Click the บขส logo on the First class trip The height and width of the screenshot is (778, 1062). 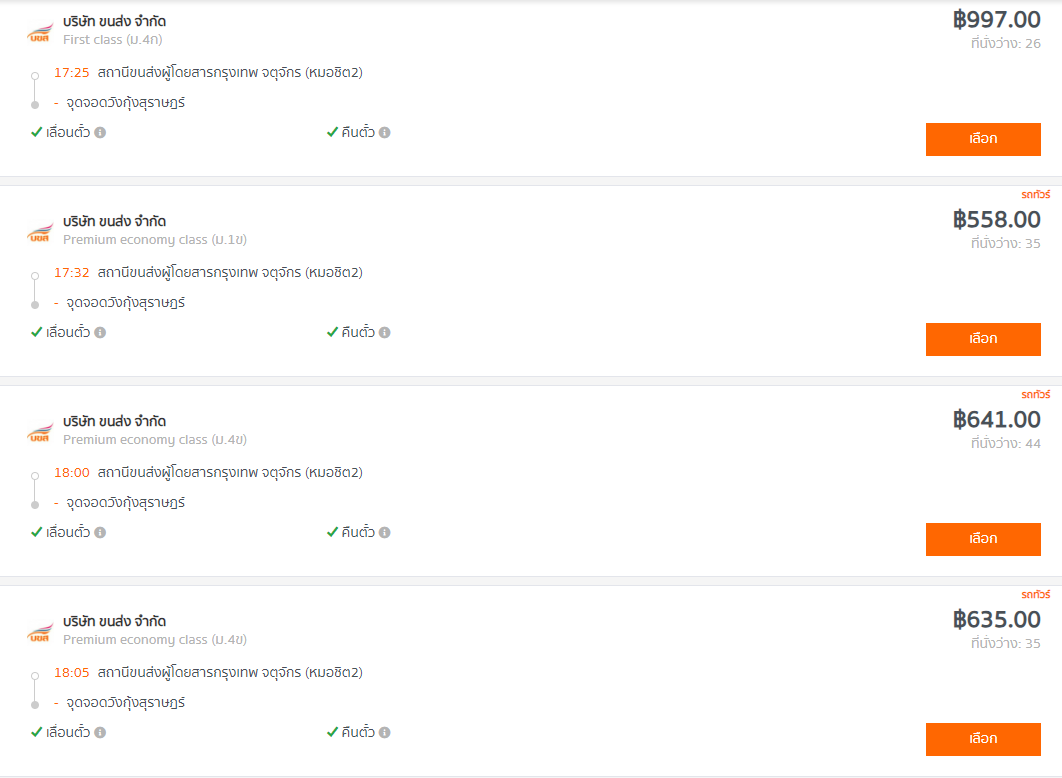click(40, 33)
